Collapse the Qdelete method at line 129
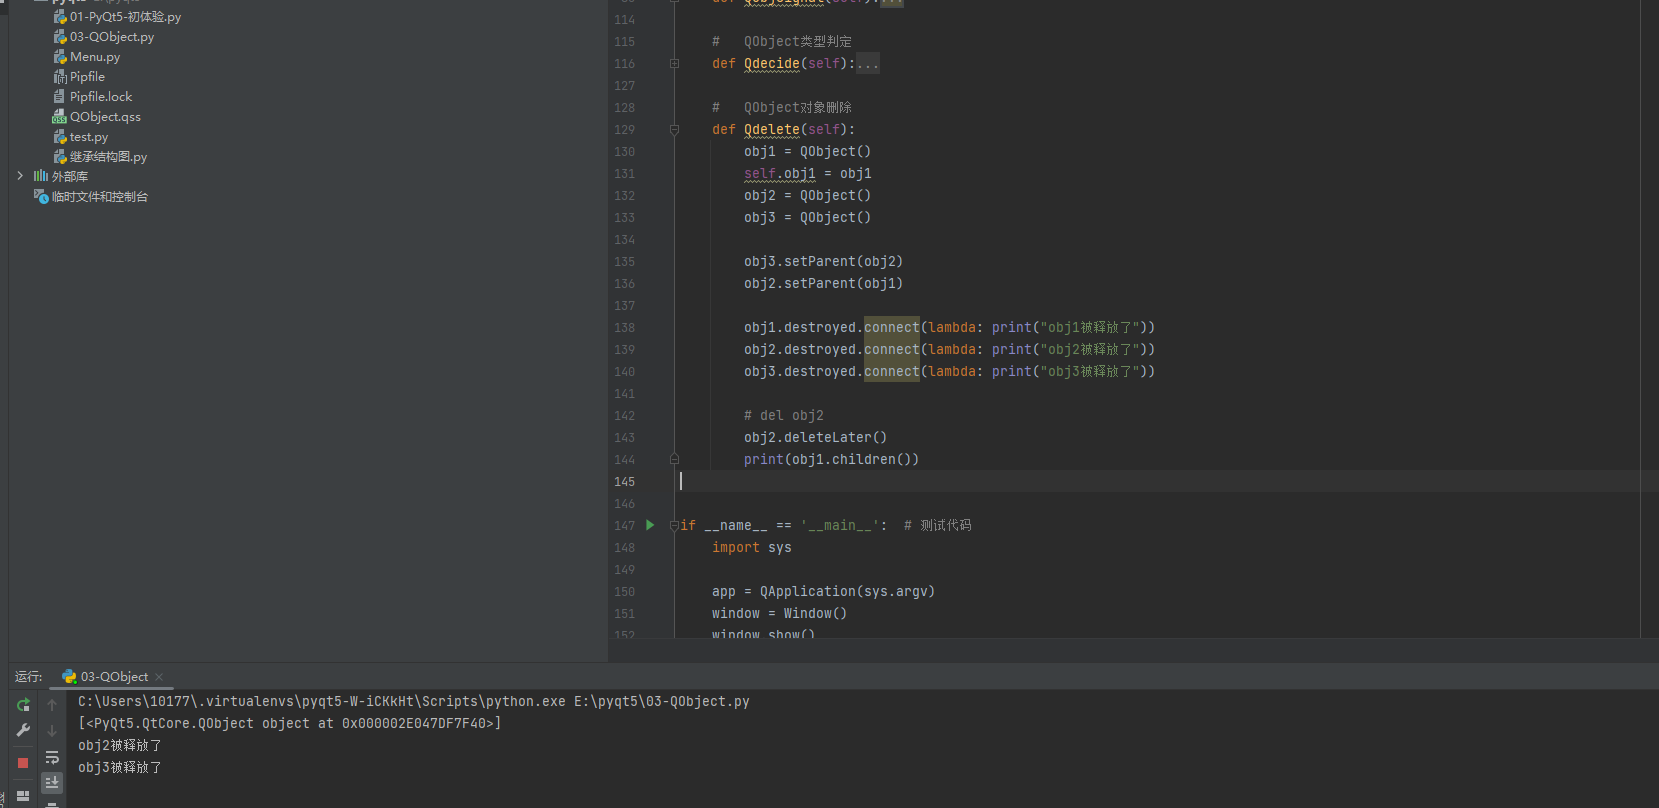Image resolution: width=1659 pixels, height=808 pixels. point(674,129)
